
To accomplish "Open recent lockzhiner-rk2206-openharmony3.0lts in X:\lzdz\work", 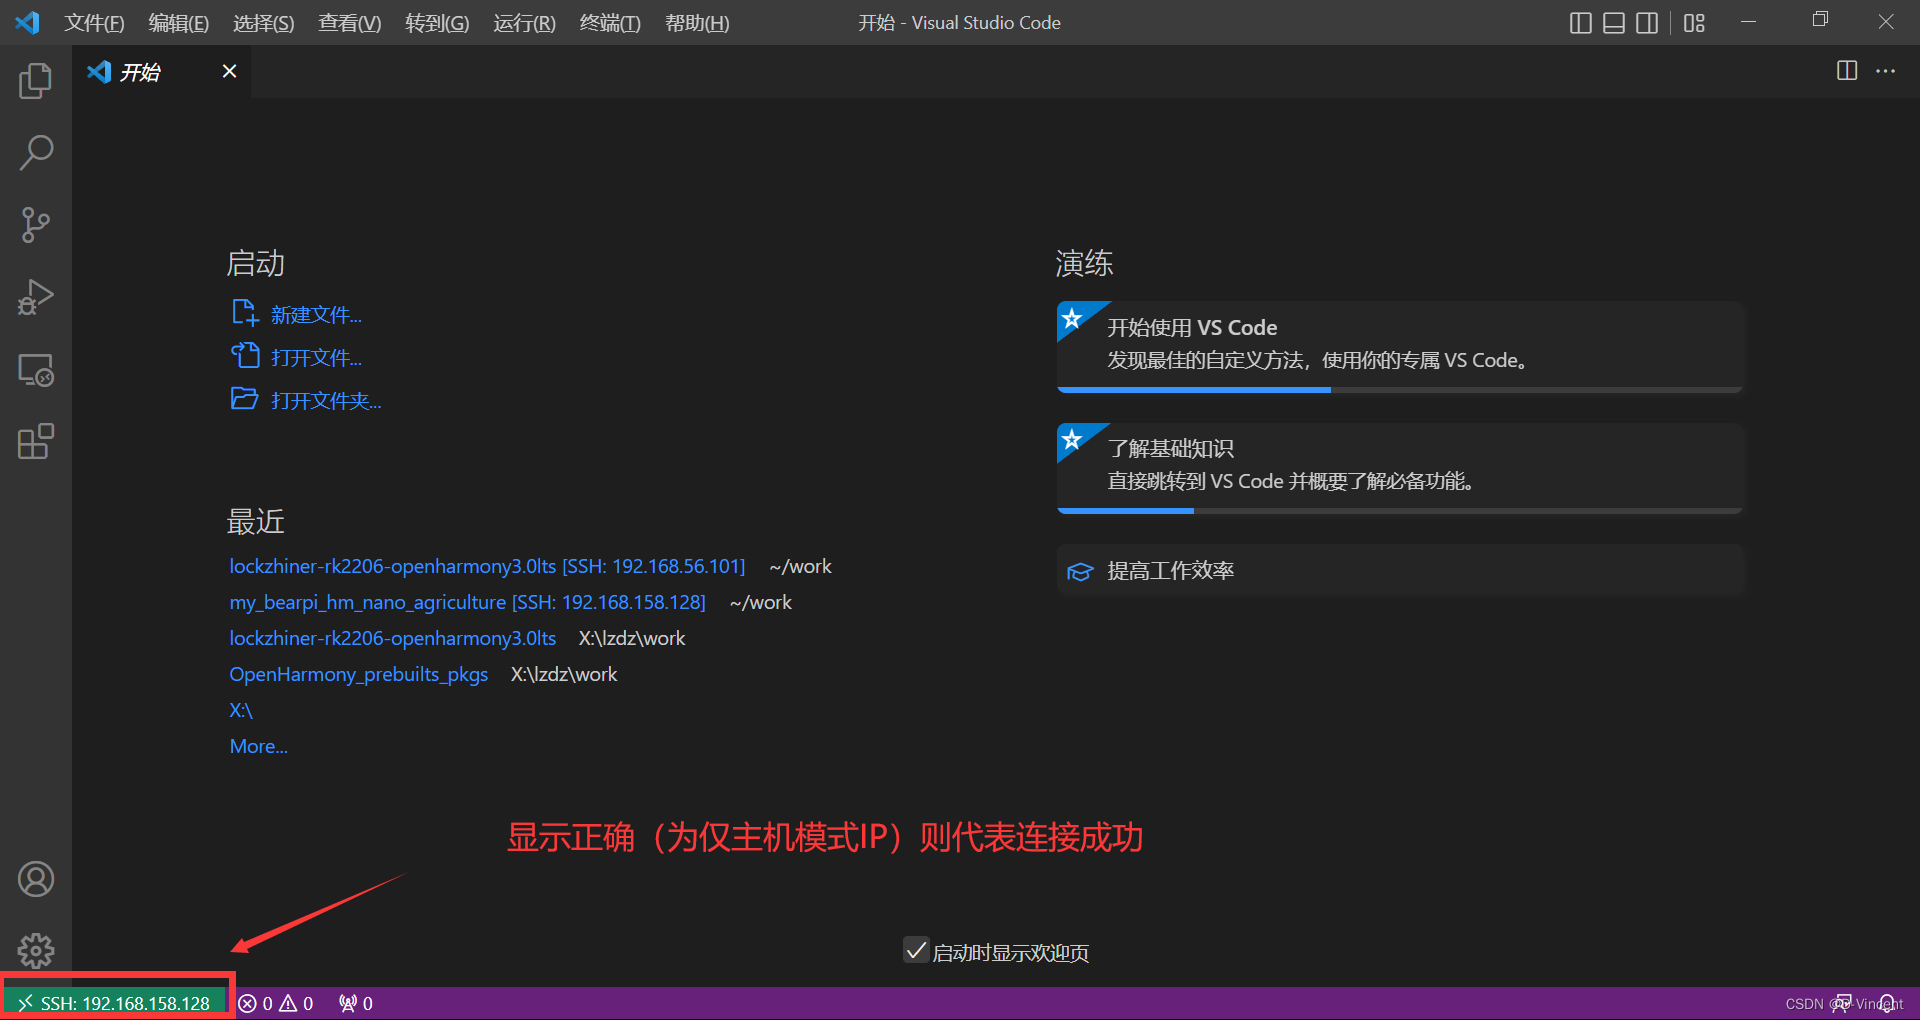I will (x=392, y=638).
